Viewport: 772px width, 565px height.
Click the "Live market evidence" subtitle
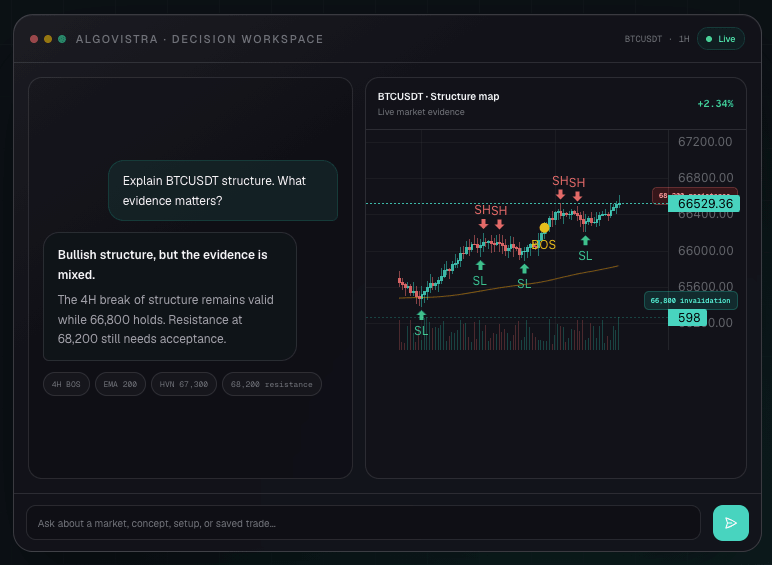[x=421, y=112]
